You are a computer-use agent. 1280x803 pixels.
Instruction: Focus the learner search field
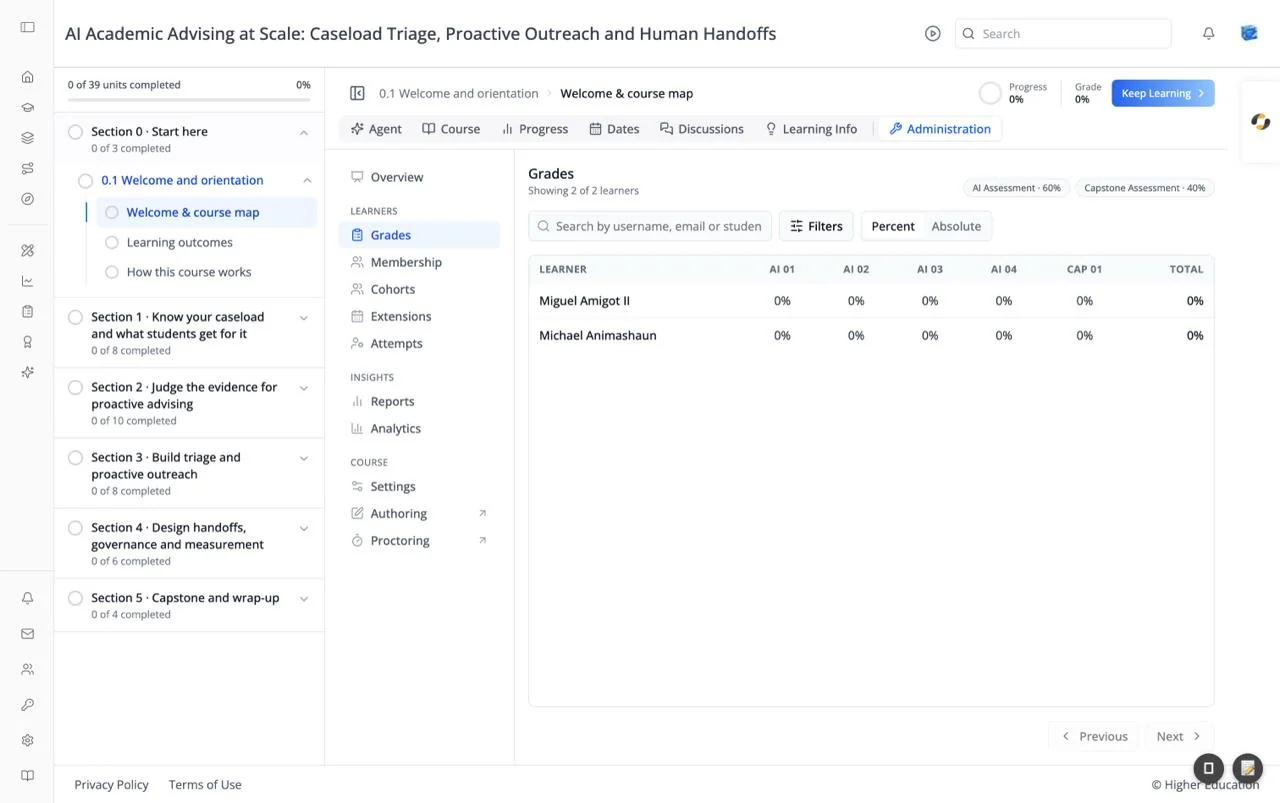650,226
